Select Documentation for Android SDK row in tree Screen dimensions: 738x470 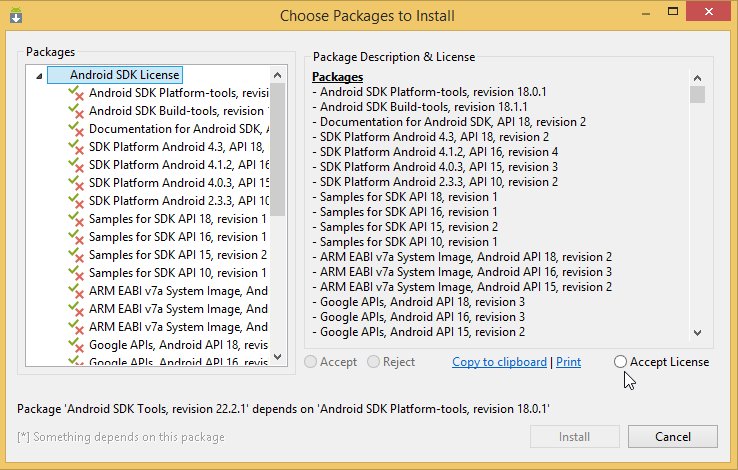click(x=179, y=129)
